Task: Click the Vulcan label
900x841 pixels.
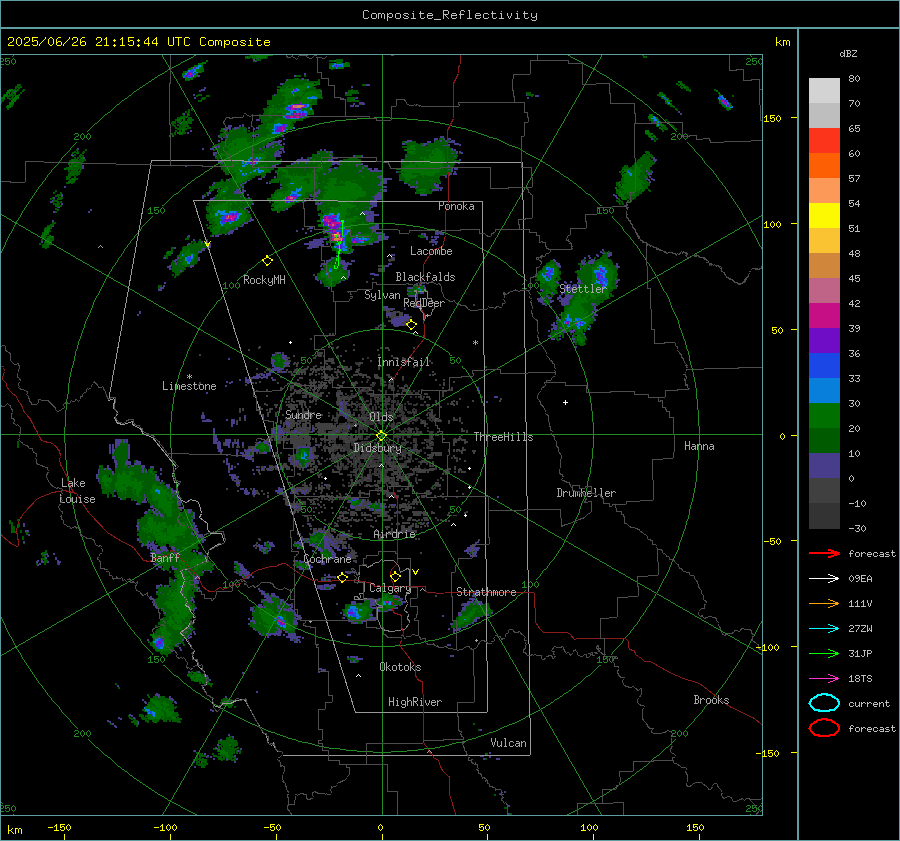Action: pyautogui.click(x=508, y=743)
